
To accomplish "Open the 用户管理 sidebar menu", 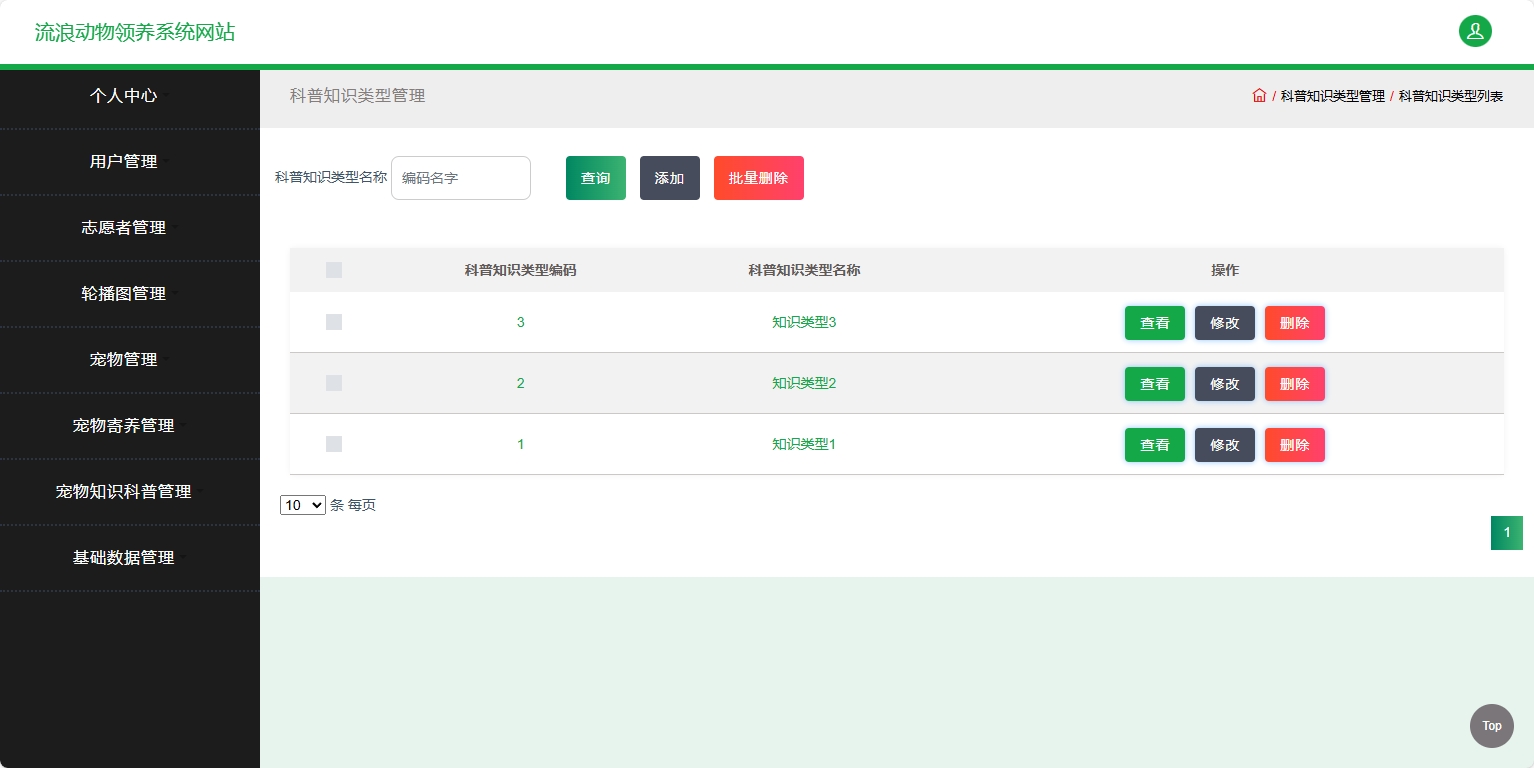I will tap(124, 161).
